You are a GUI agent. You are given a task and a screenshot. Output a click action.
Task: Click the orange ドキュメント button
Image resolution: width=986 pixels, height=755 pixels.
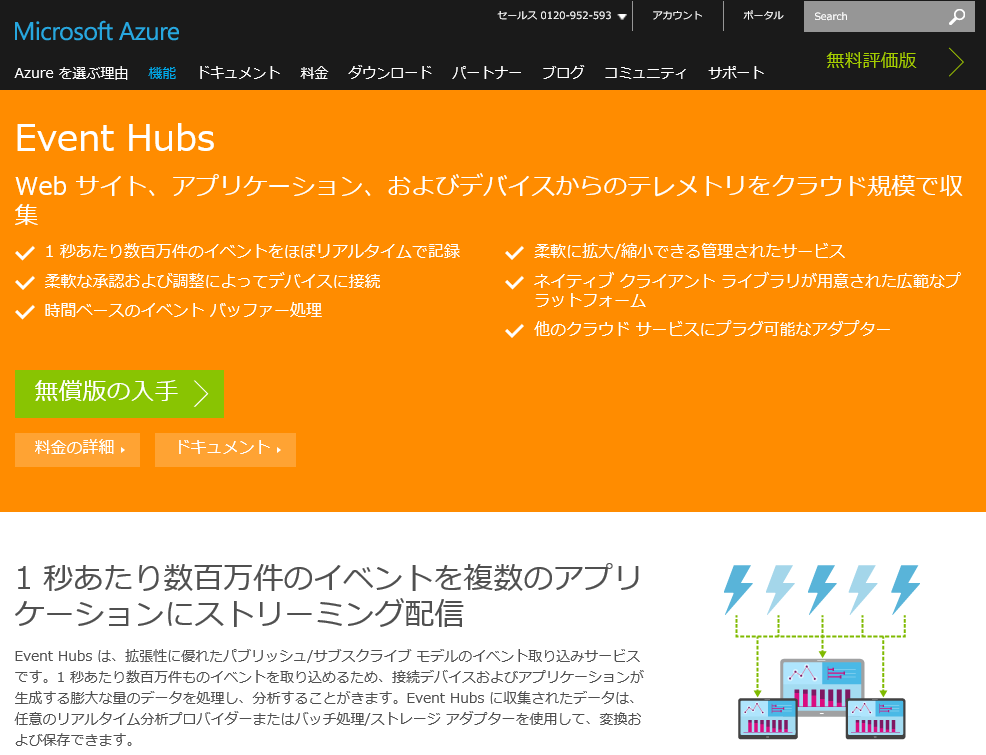click(x=225, y=449)
